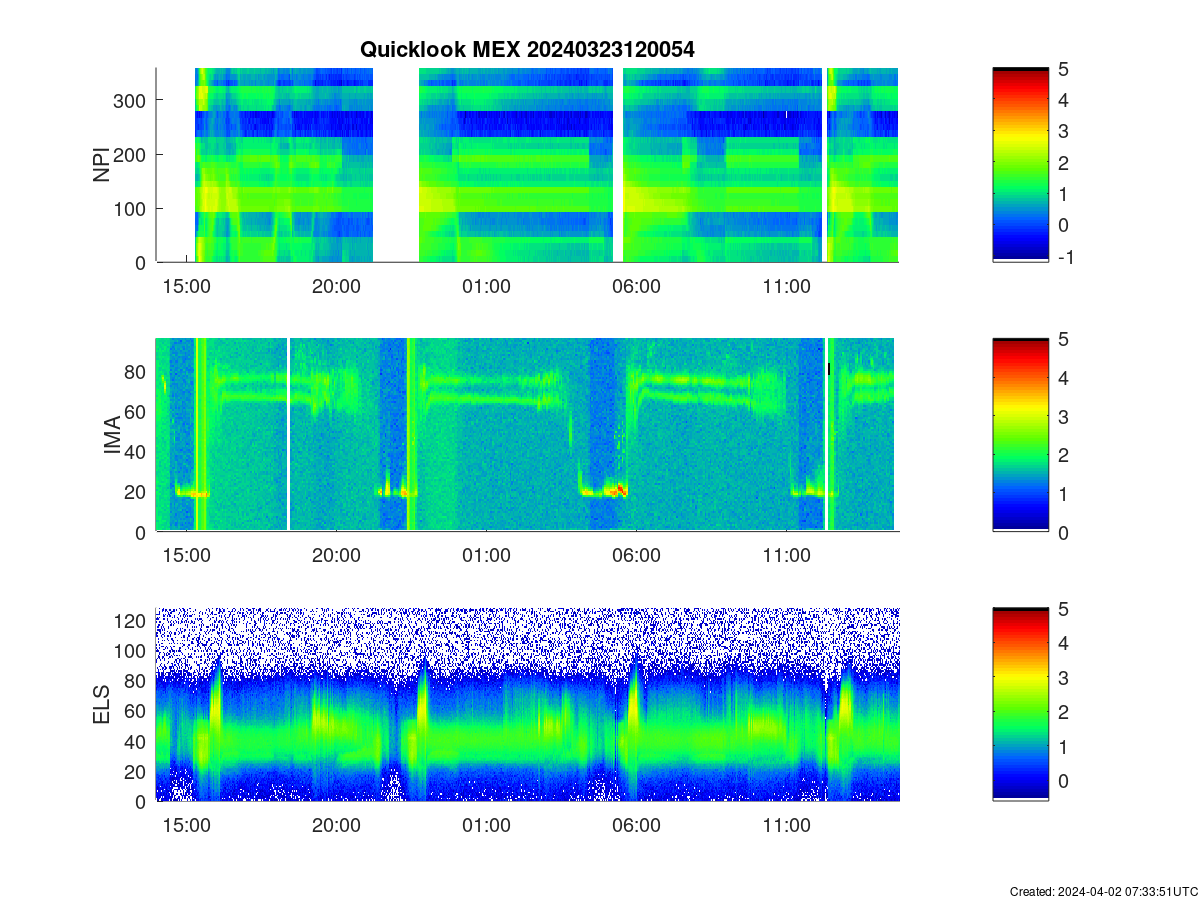Click the 5 label on the NPI colorbar
The image size is (1200, 900).
[1064, 69]
